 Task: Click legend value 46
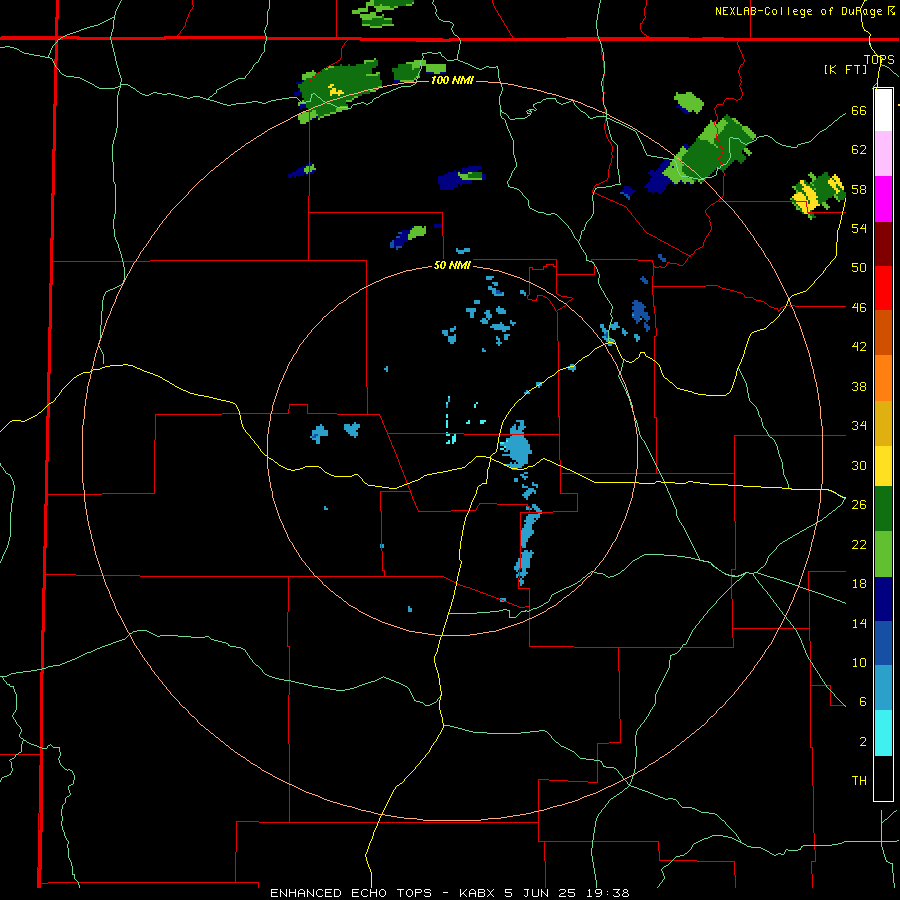pyautogui.click(x=859, y=307)
